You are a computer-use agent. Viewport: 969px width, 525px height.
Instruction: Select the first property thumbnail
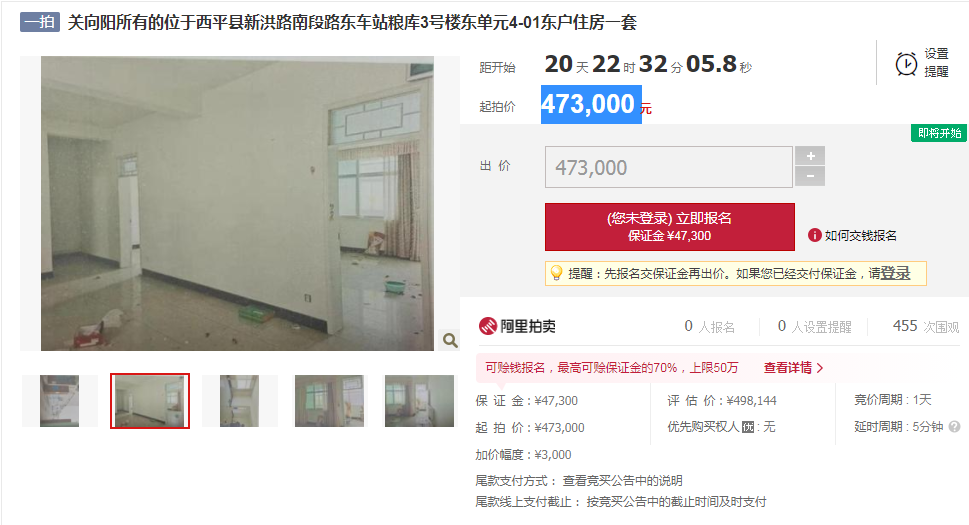click(60, 401)
